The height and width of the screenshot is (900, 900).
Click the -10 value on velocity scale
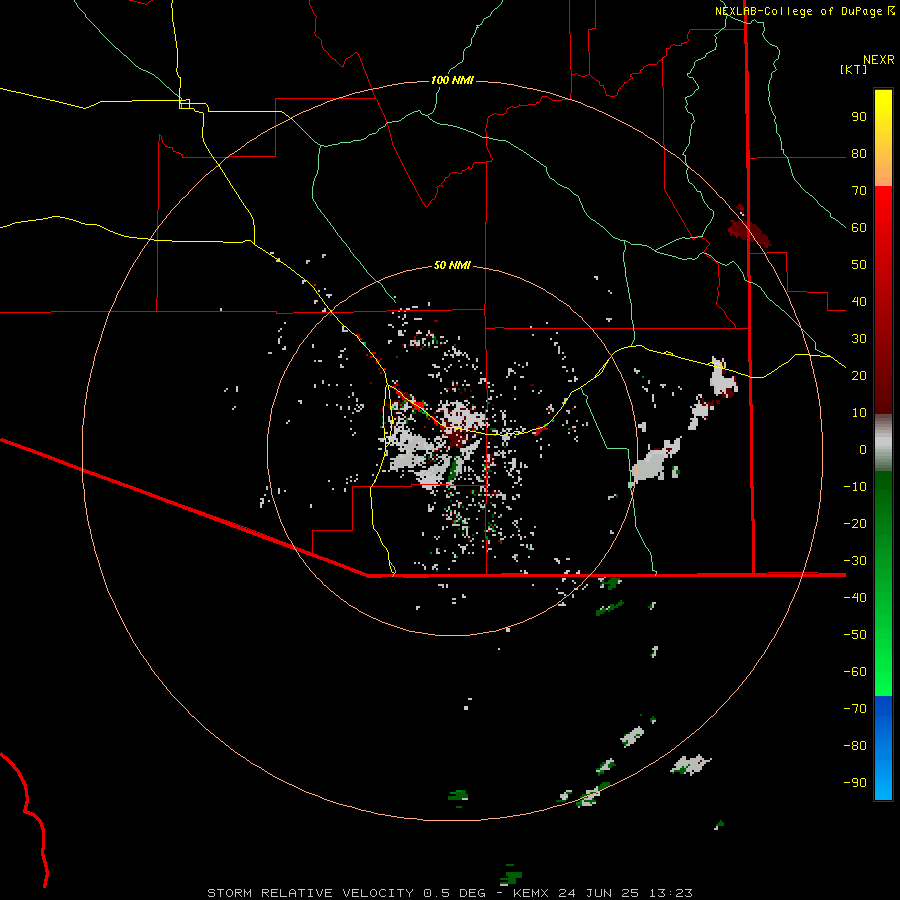(x=855, y=487)
